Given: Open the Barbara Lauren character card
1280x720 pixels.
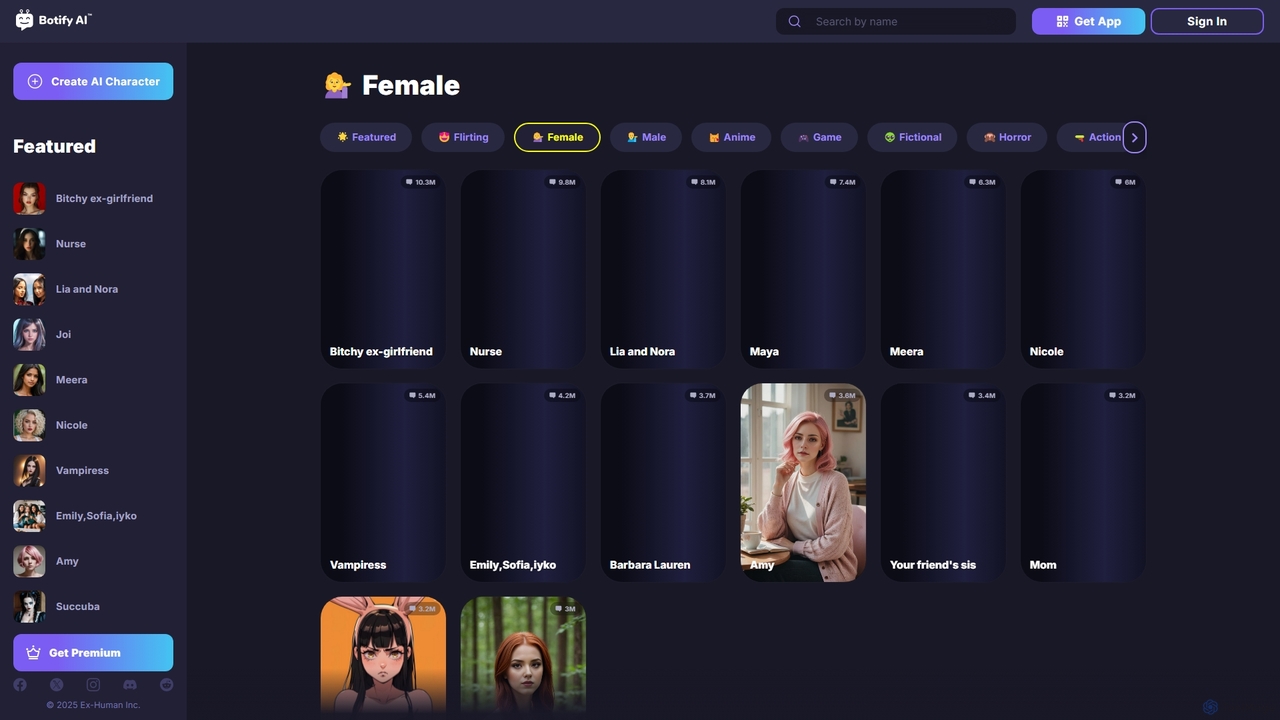Looking at the screenshot, I should coord(663,482).
